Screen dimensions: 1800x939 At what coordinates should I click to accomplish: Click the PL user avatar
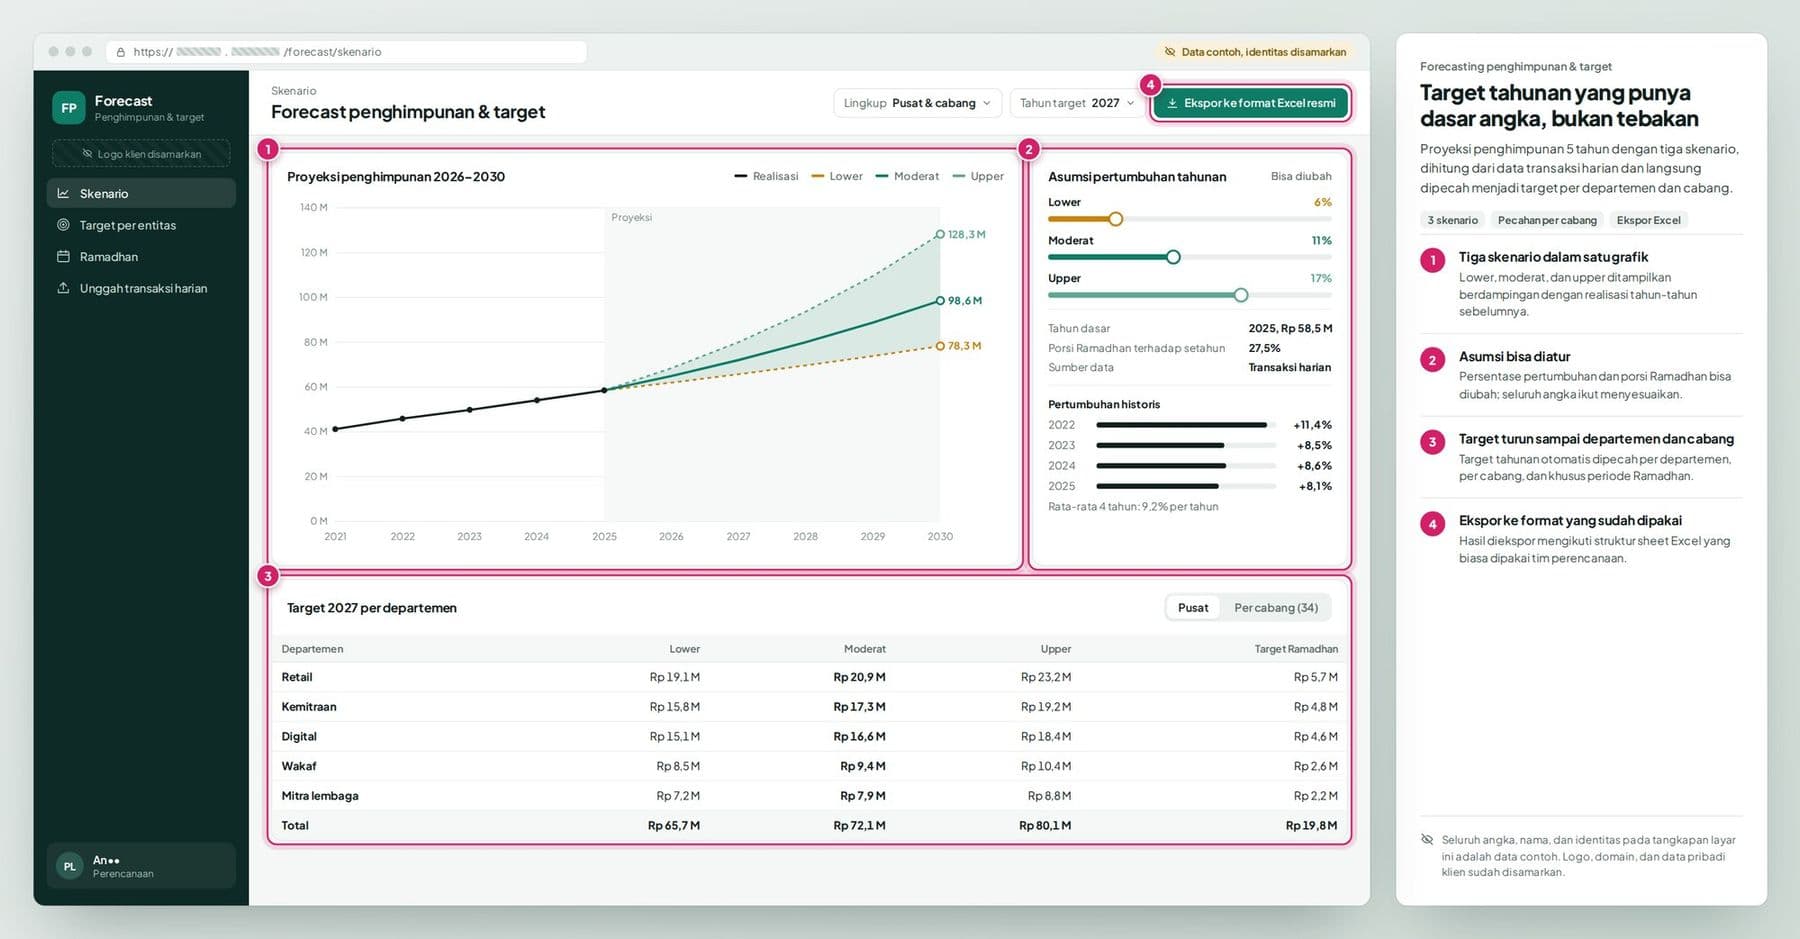pyautogui.click(x=69, y=866)
